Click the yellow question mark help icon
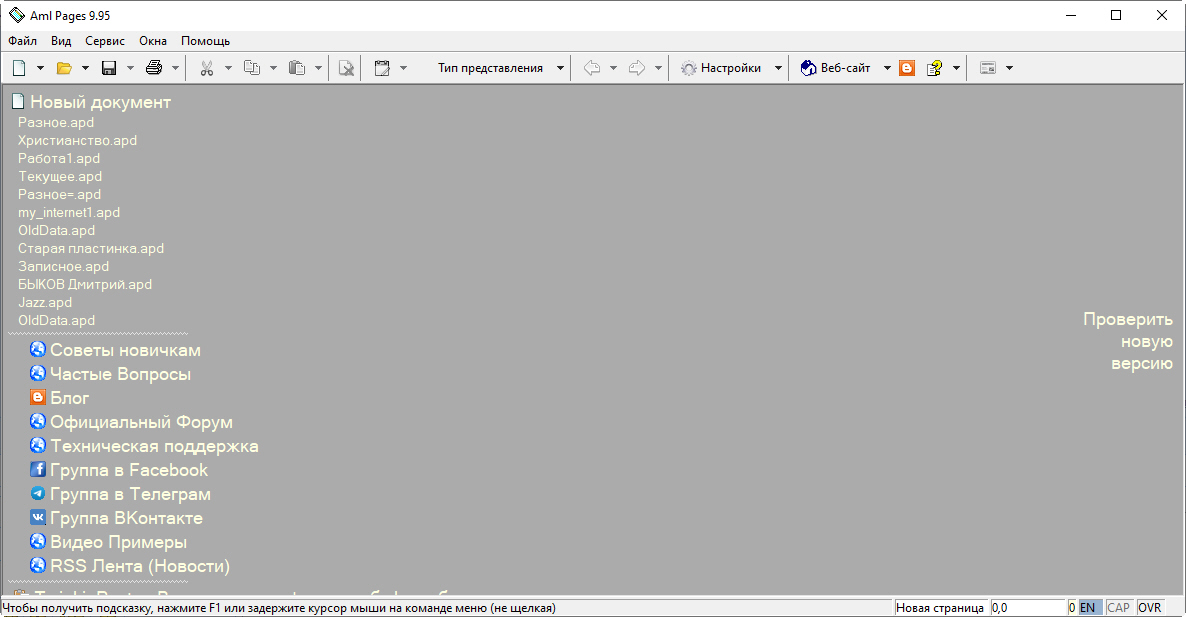This screenshot has height=617, width=1186. tap(935, 68)
